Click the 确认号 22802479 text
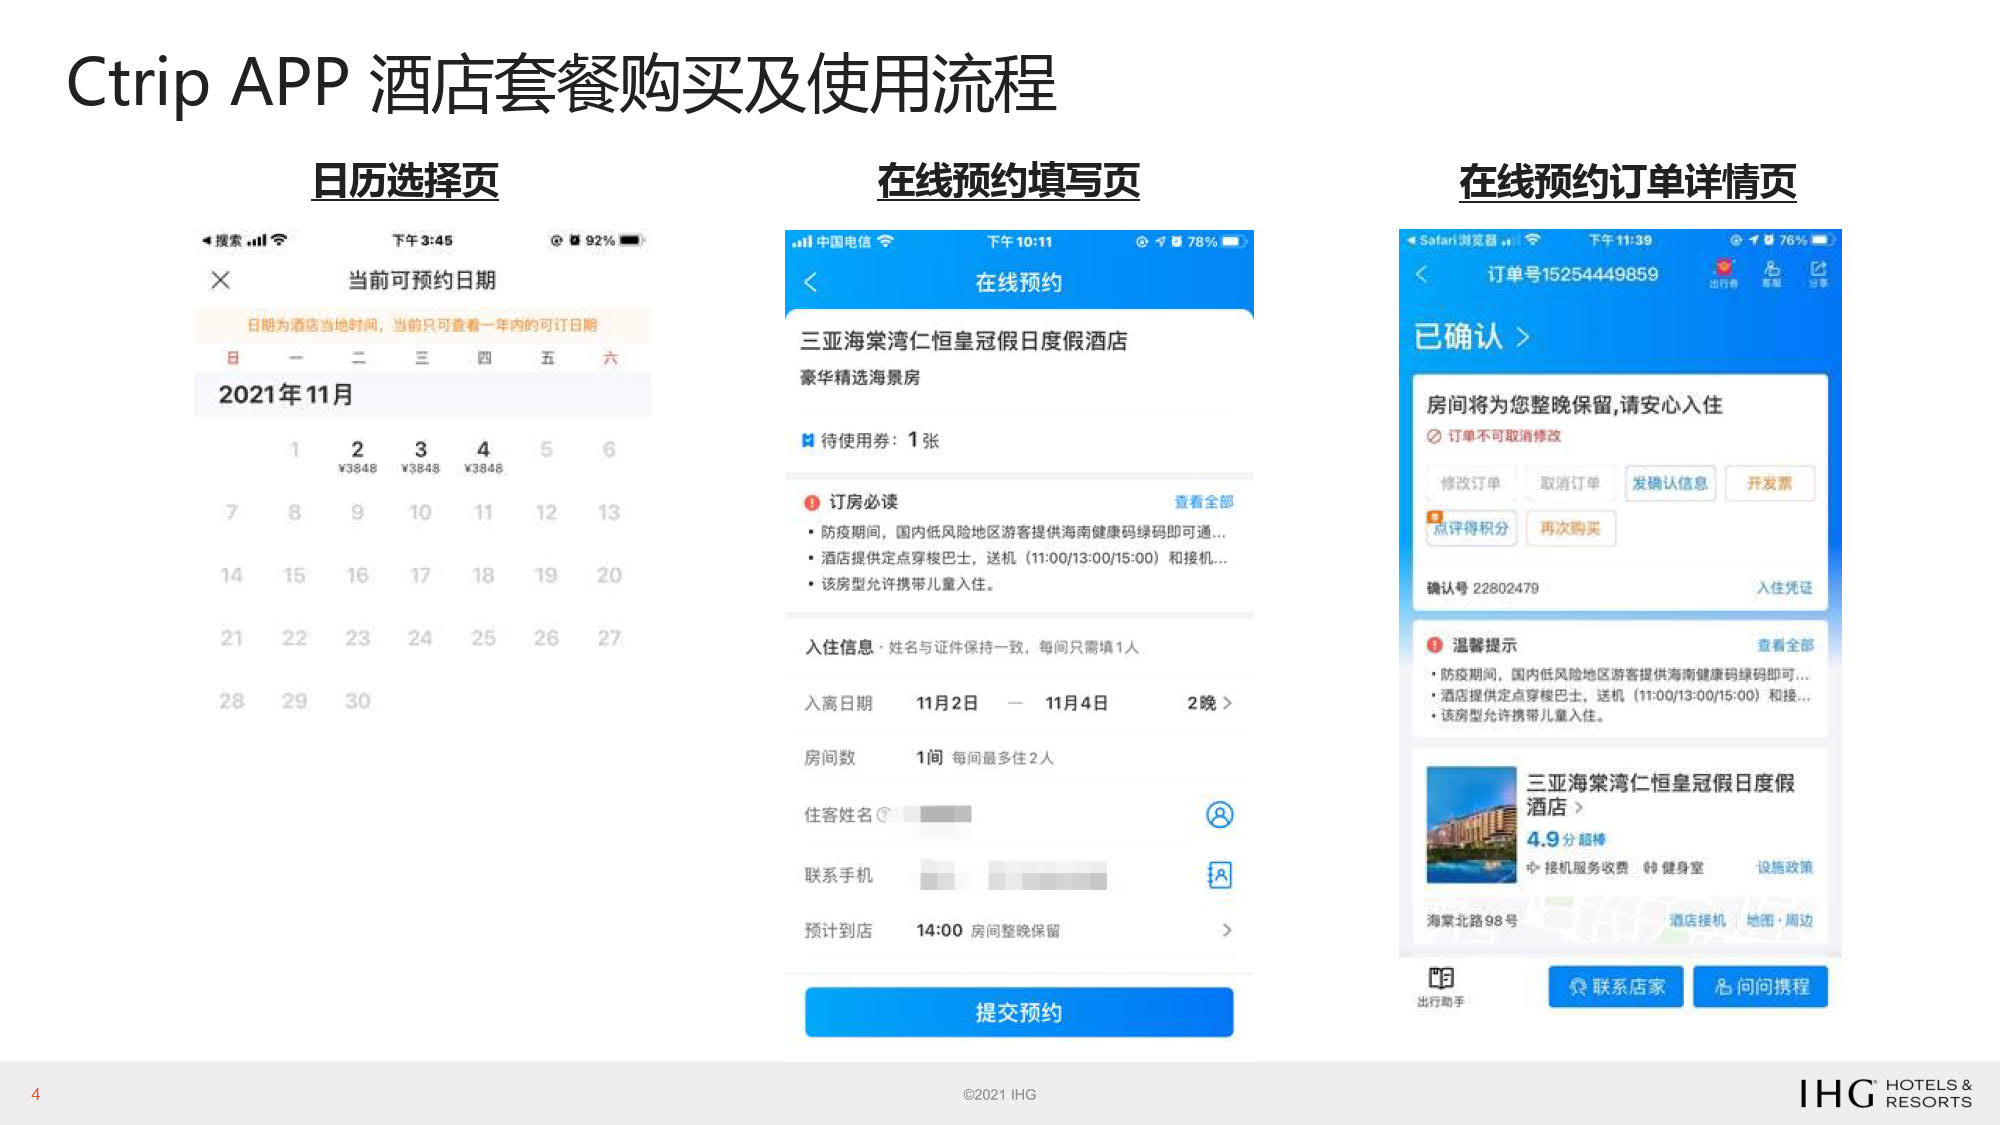Image resolution: width=2000 pixels, height=1125 pixels. (1482, 588)
